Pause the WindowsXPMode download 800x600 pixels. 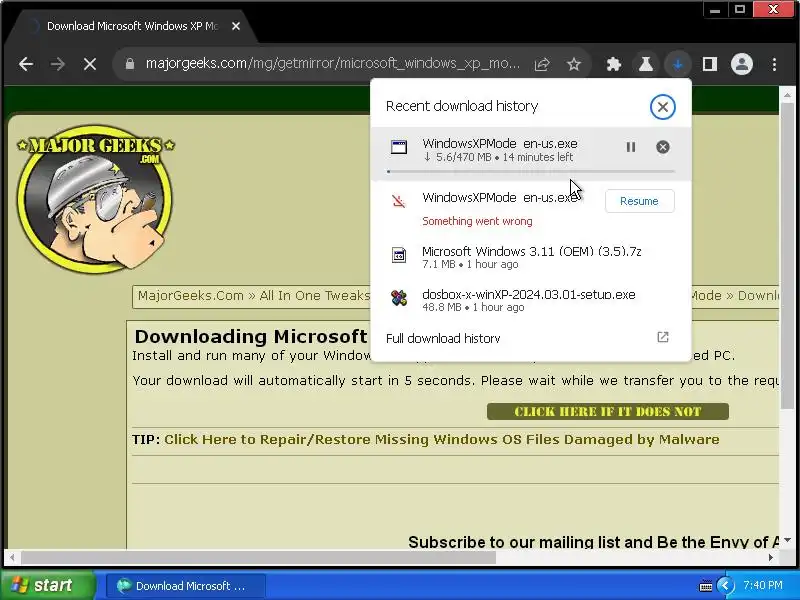(x=631, y=147)
